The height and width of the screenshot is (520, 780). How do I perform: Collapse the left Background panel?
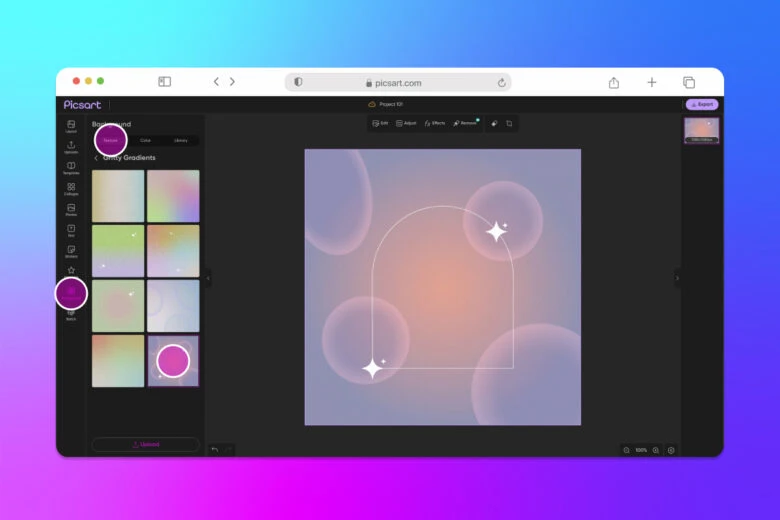pos(208,279)
